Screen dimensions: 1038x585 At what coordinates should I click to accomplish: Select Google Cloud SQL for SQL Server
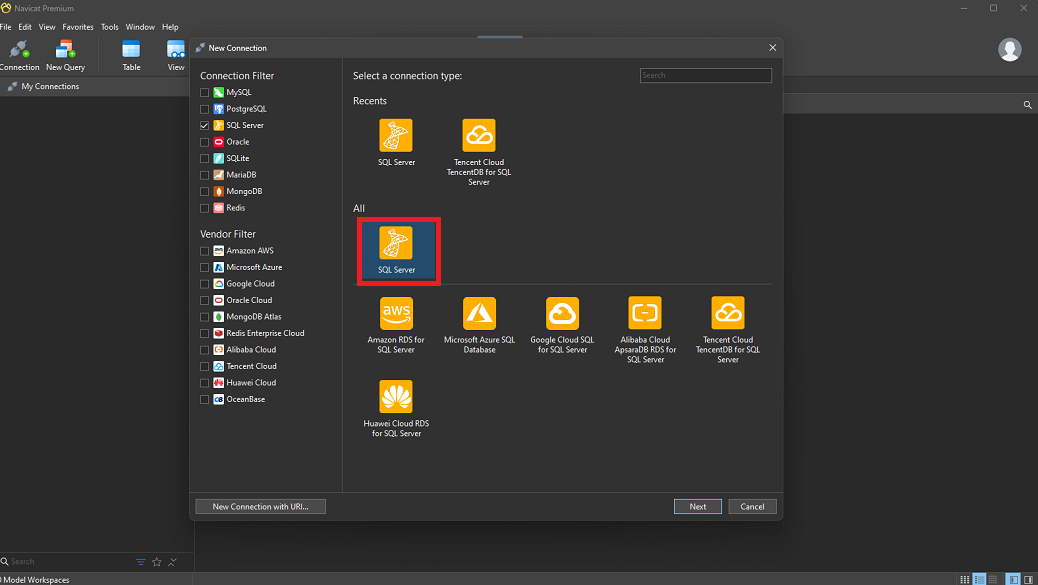point(562,312)
